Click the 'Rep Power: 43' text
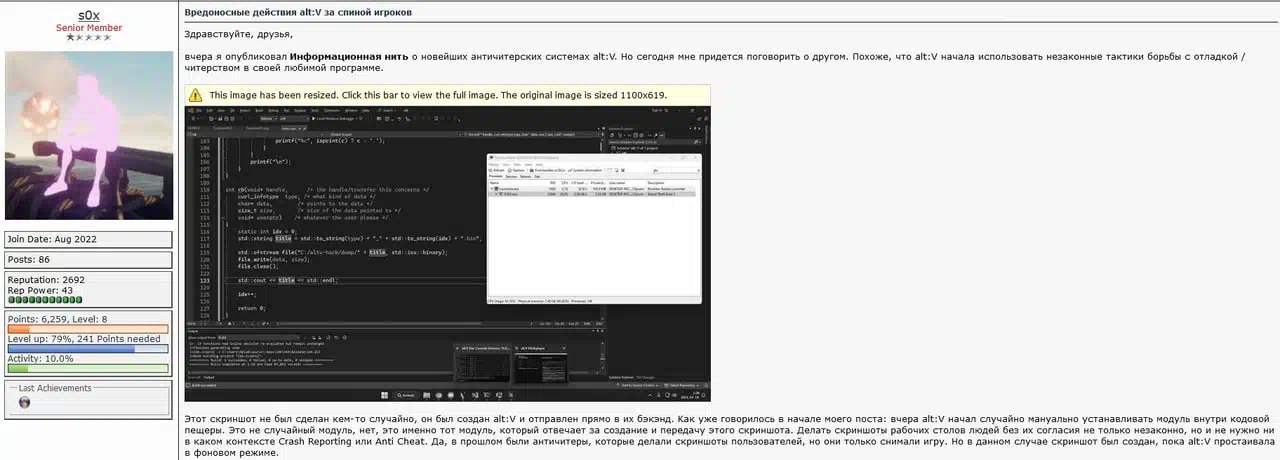1280x460 pixels. 40,290
